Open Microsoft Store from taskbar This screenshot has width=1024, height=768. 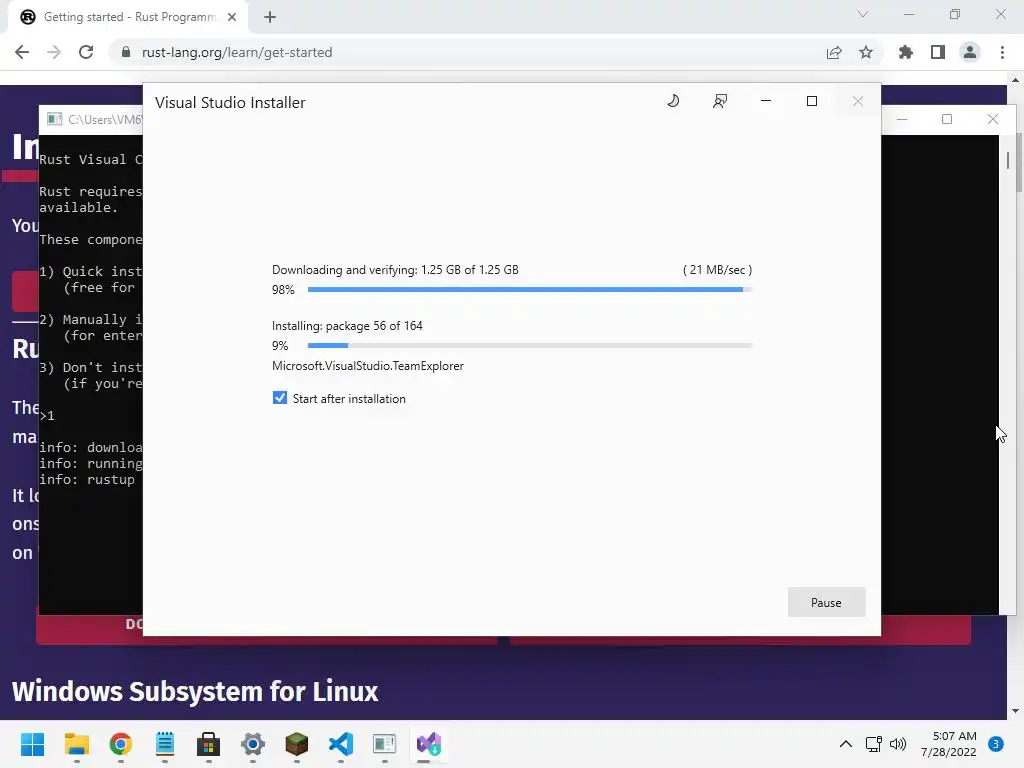coord(208,744)
